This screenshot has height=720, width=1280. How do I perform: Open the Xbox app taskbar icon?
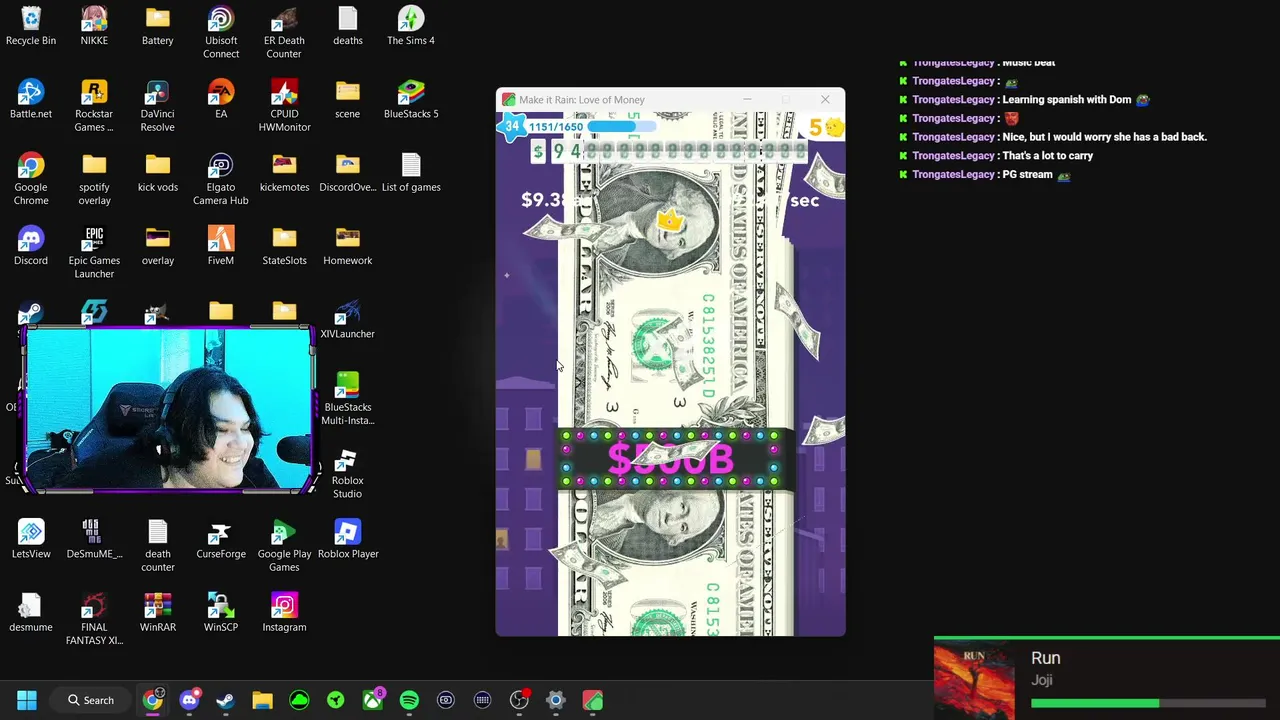click(x=372, y=700)
